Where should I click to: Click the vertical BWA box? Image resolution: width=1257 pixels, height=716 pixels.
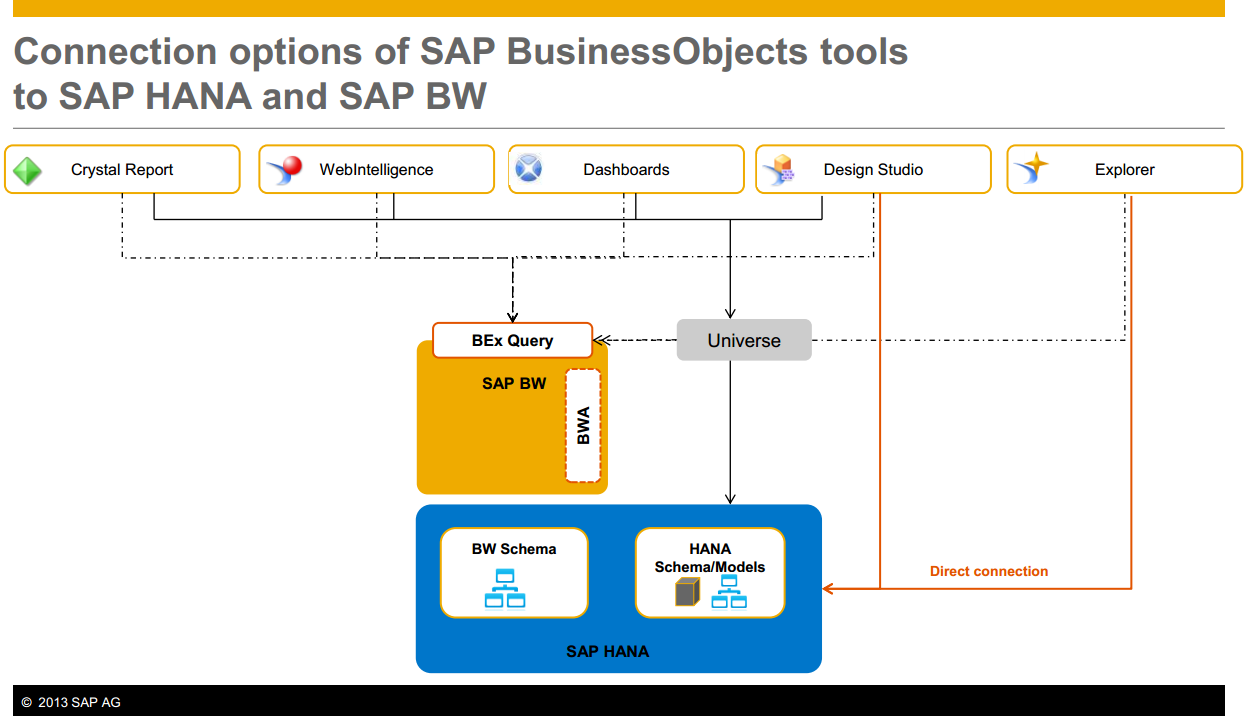583,426
